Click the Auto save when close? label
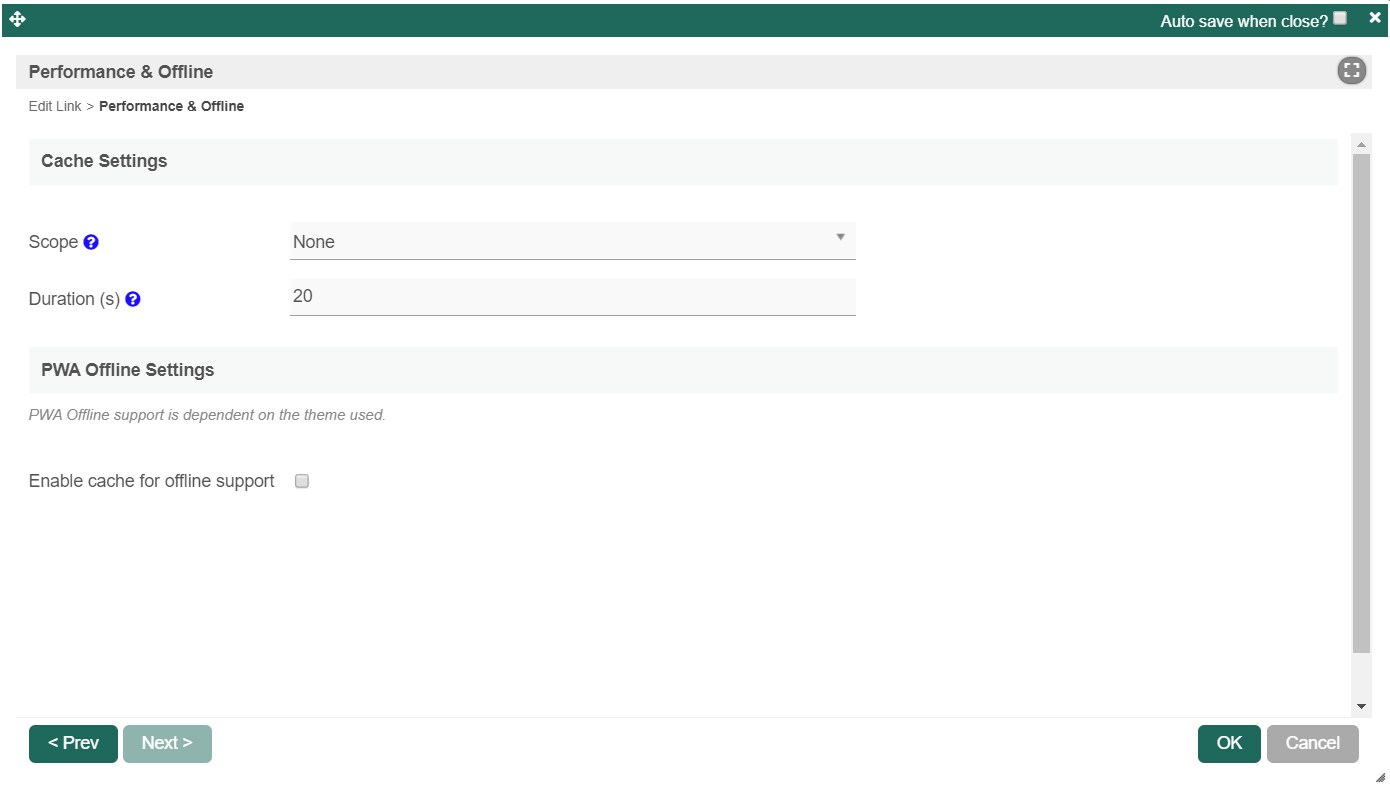The image size is (1390, 788). pyautogui.click(x=1244, y=20)
